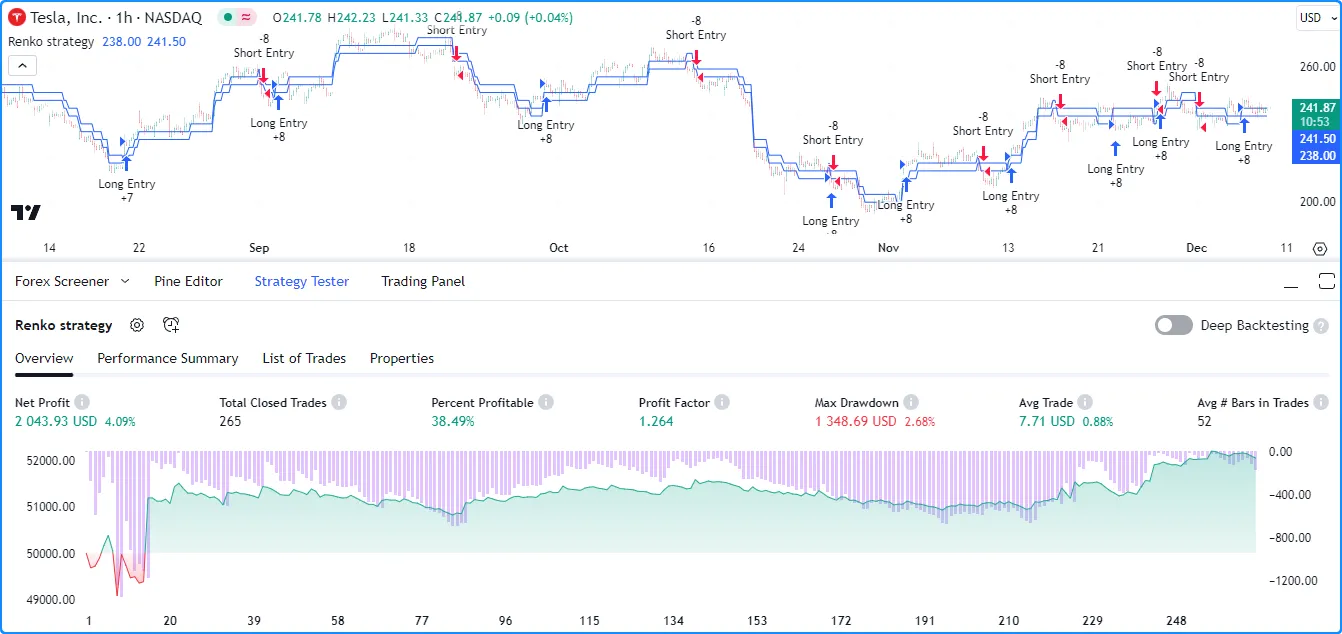
Task: Expand the Forex Screener dropdown chevron
Action: (125, 282)
